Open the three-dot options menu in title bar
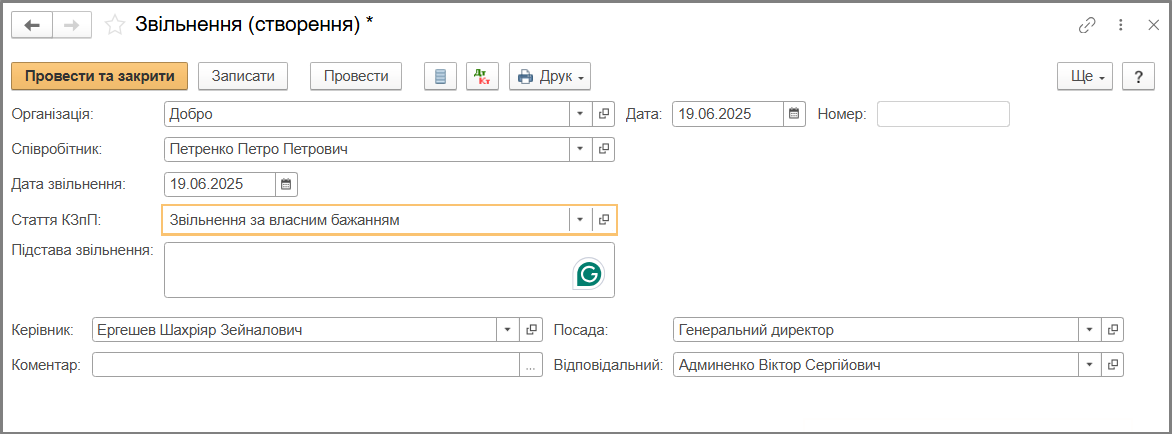 (x=1120, y=25)
